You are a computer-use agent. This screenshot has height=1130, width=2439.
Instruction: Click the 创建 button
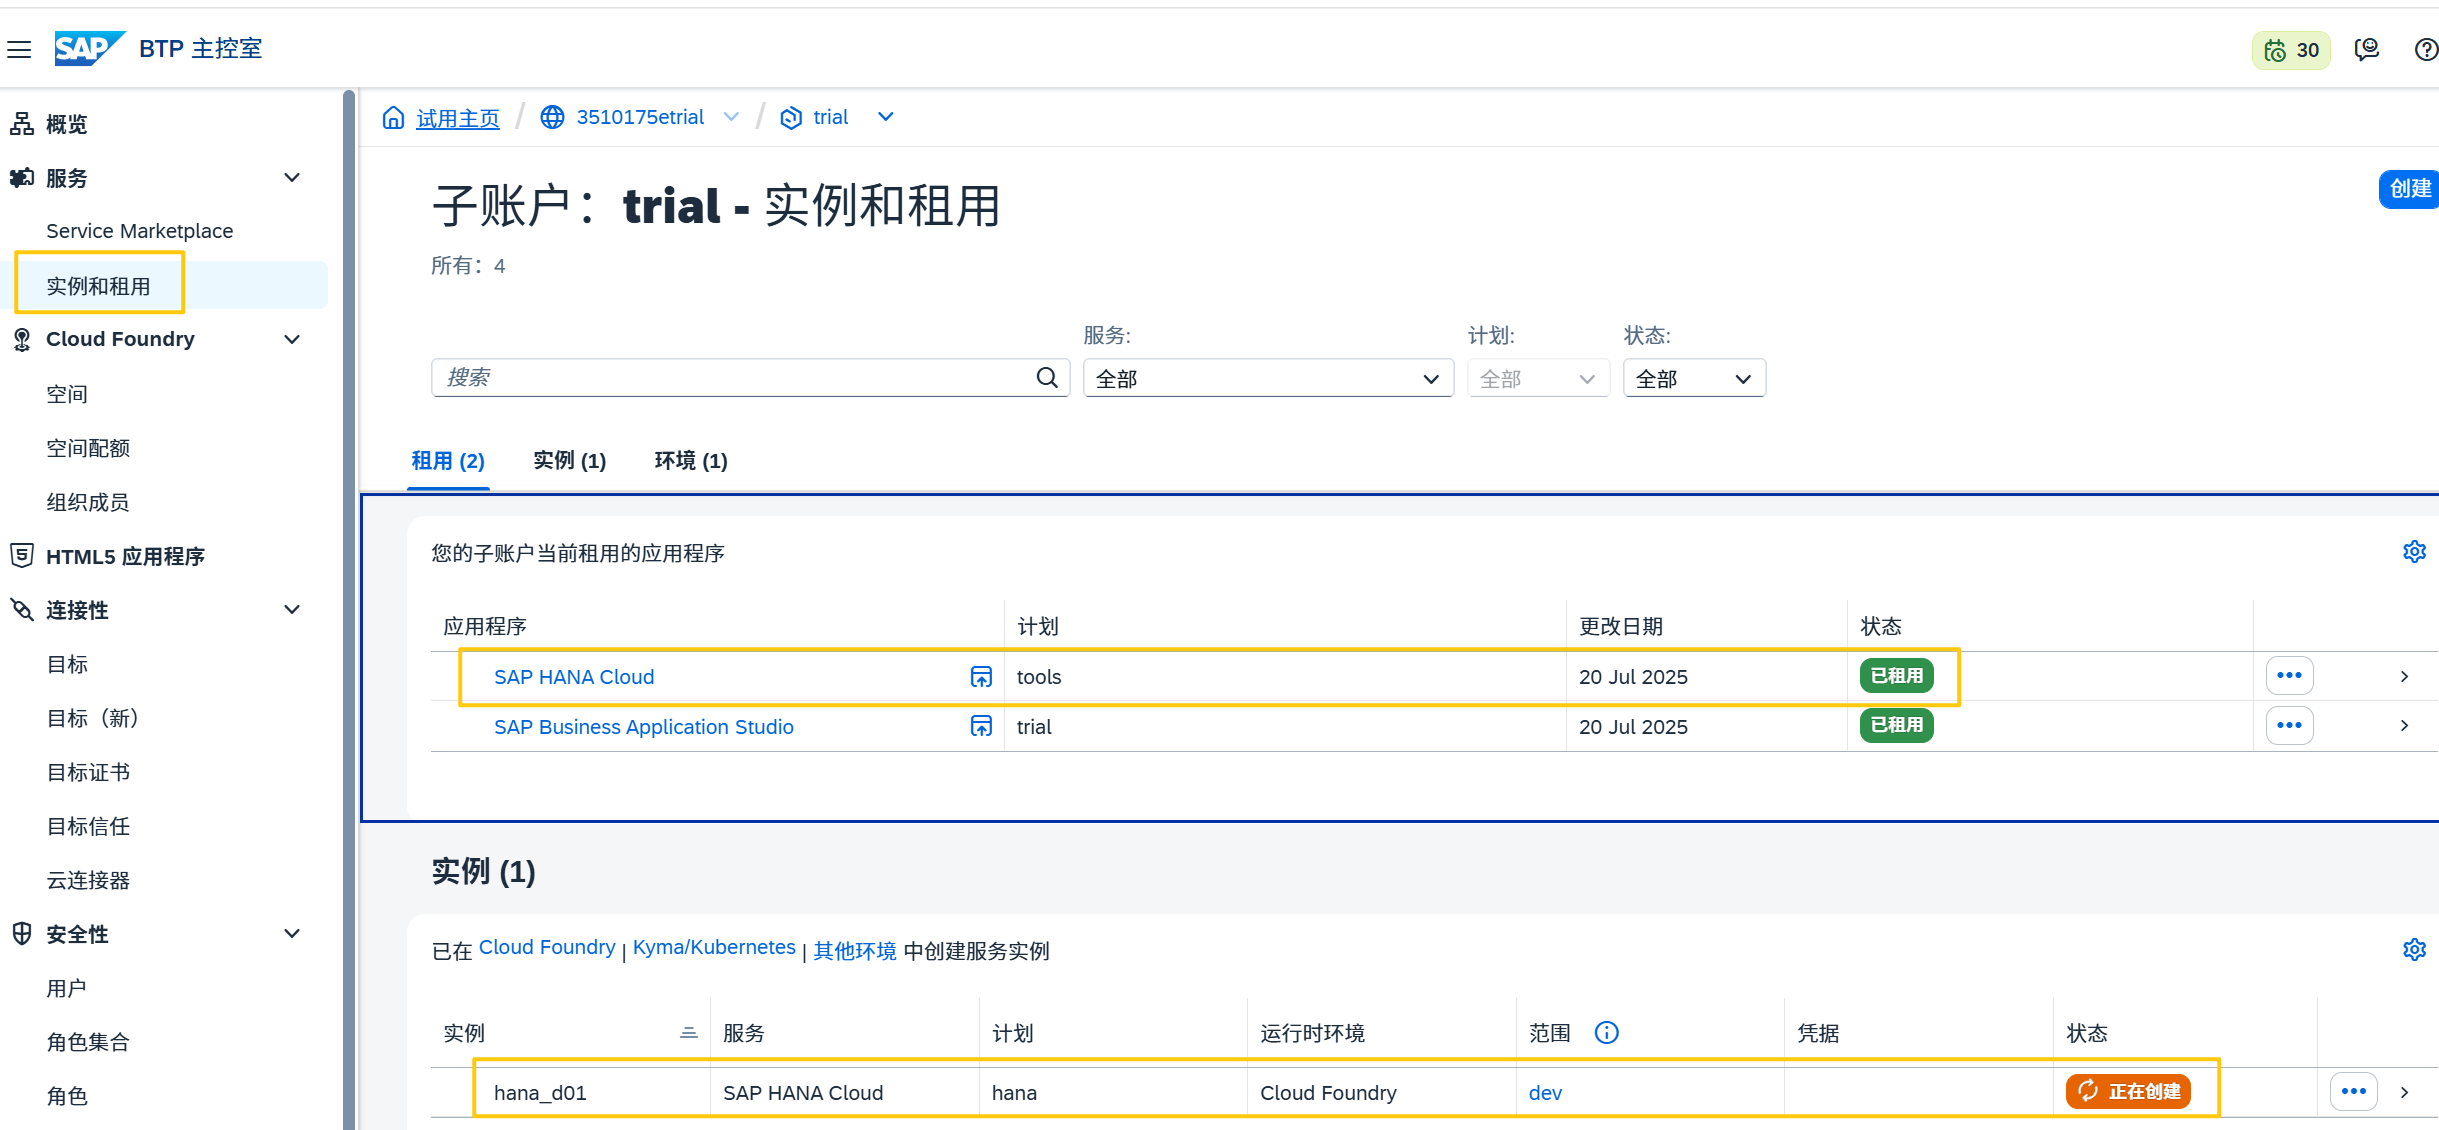[2410, 189]
